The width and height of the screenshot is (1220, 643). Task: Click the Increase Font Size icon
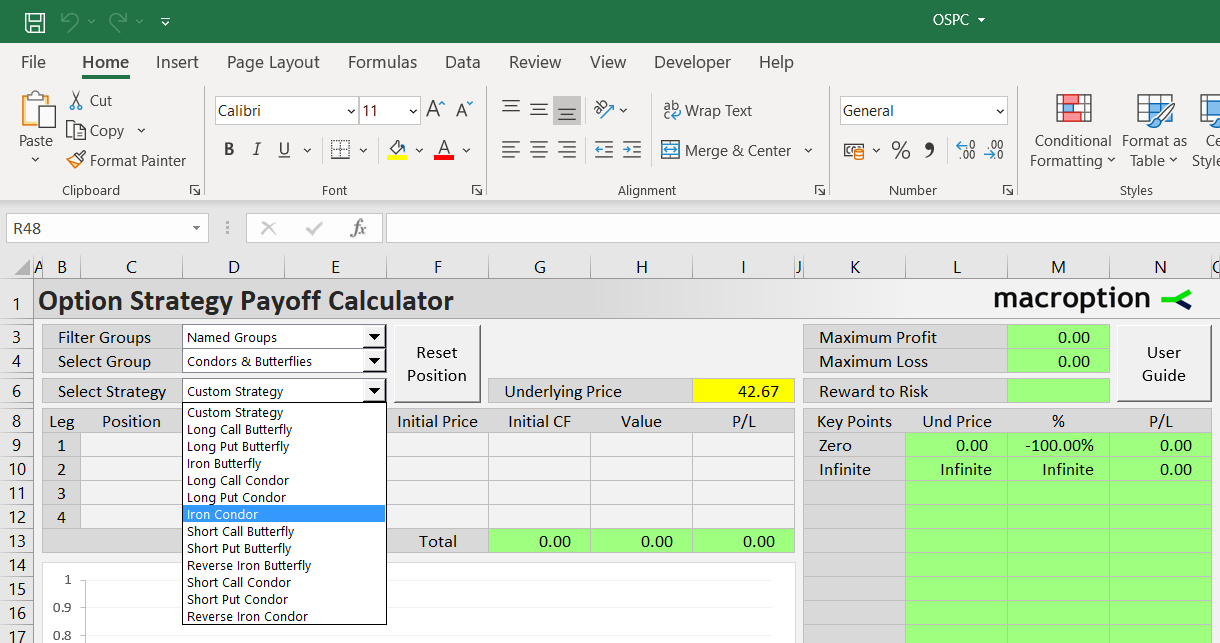[x=435, y=110]
